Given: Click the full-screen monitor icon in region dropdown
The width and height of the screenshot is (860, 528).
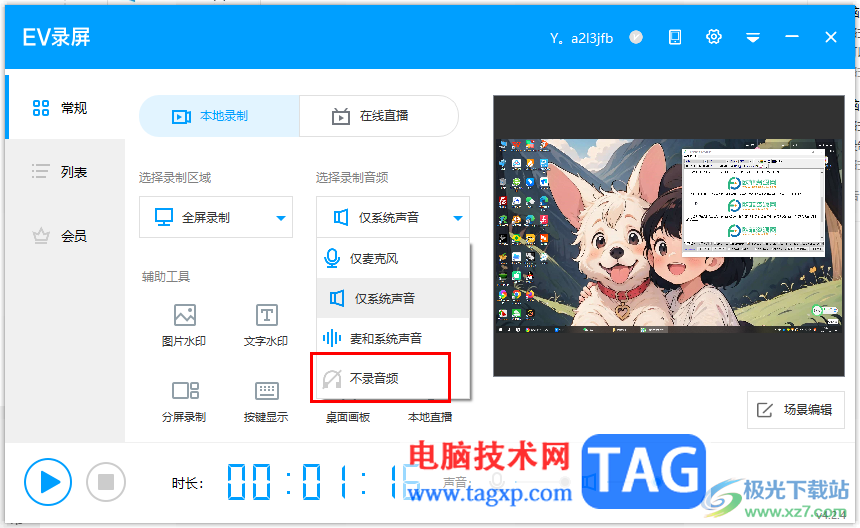Looking at the screenshot, I should tap(164, 217).
